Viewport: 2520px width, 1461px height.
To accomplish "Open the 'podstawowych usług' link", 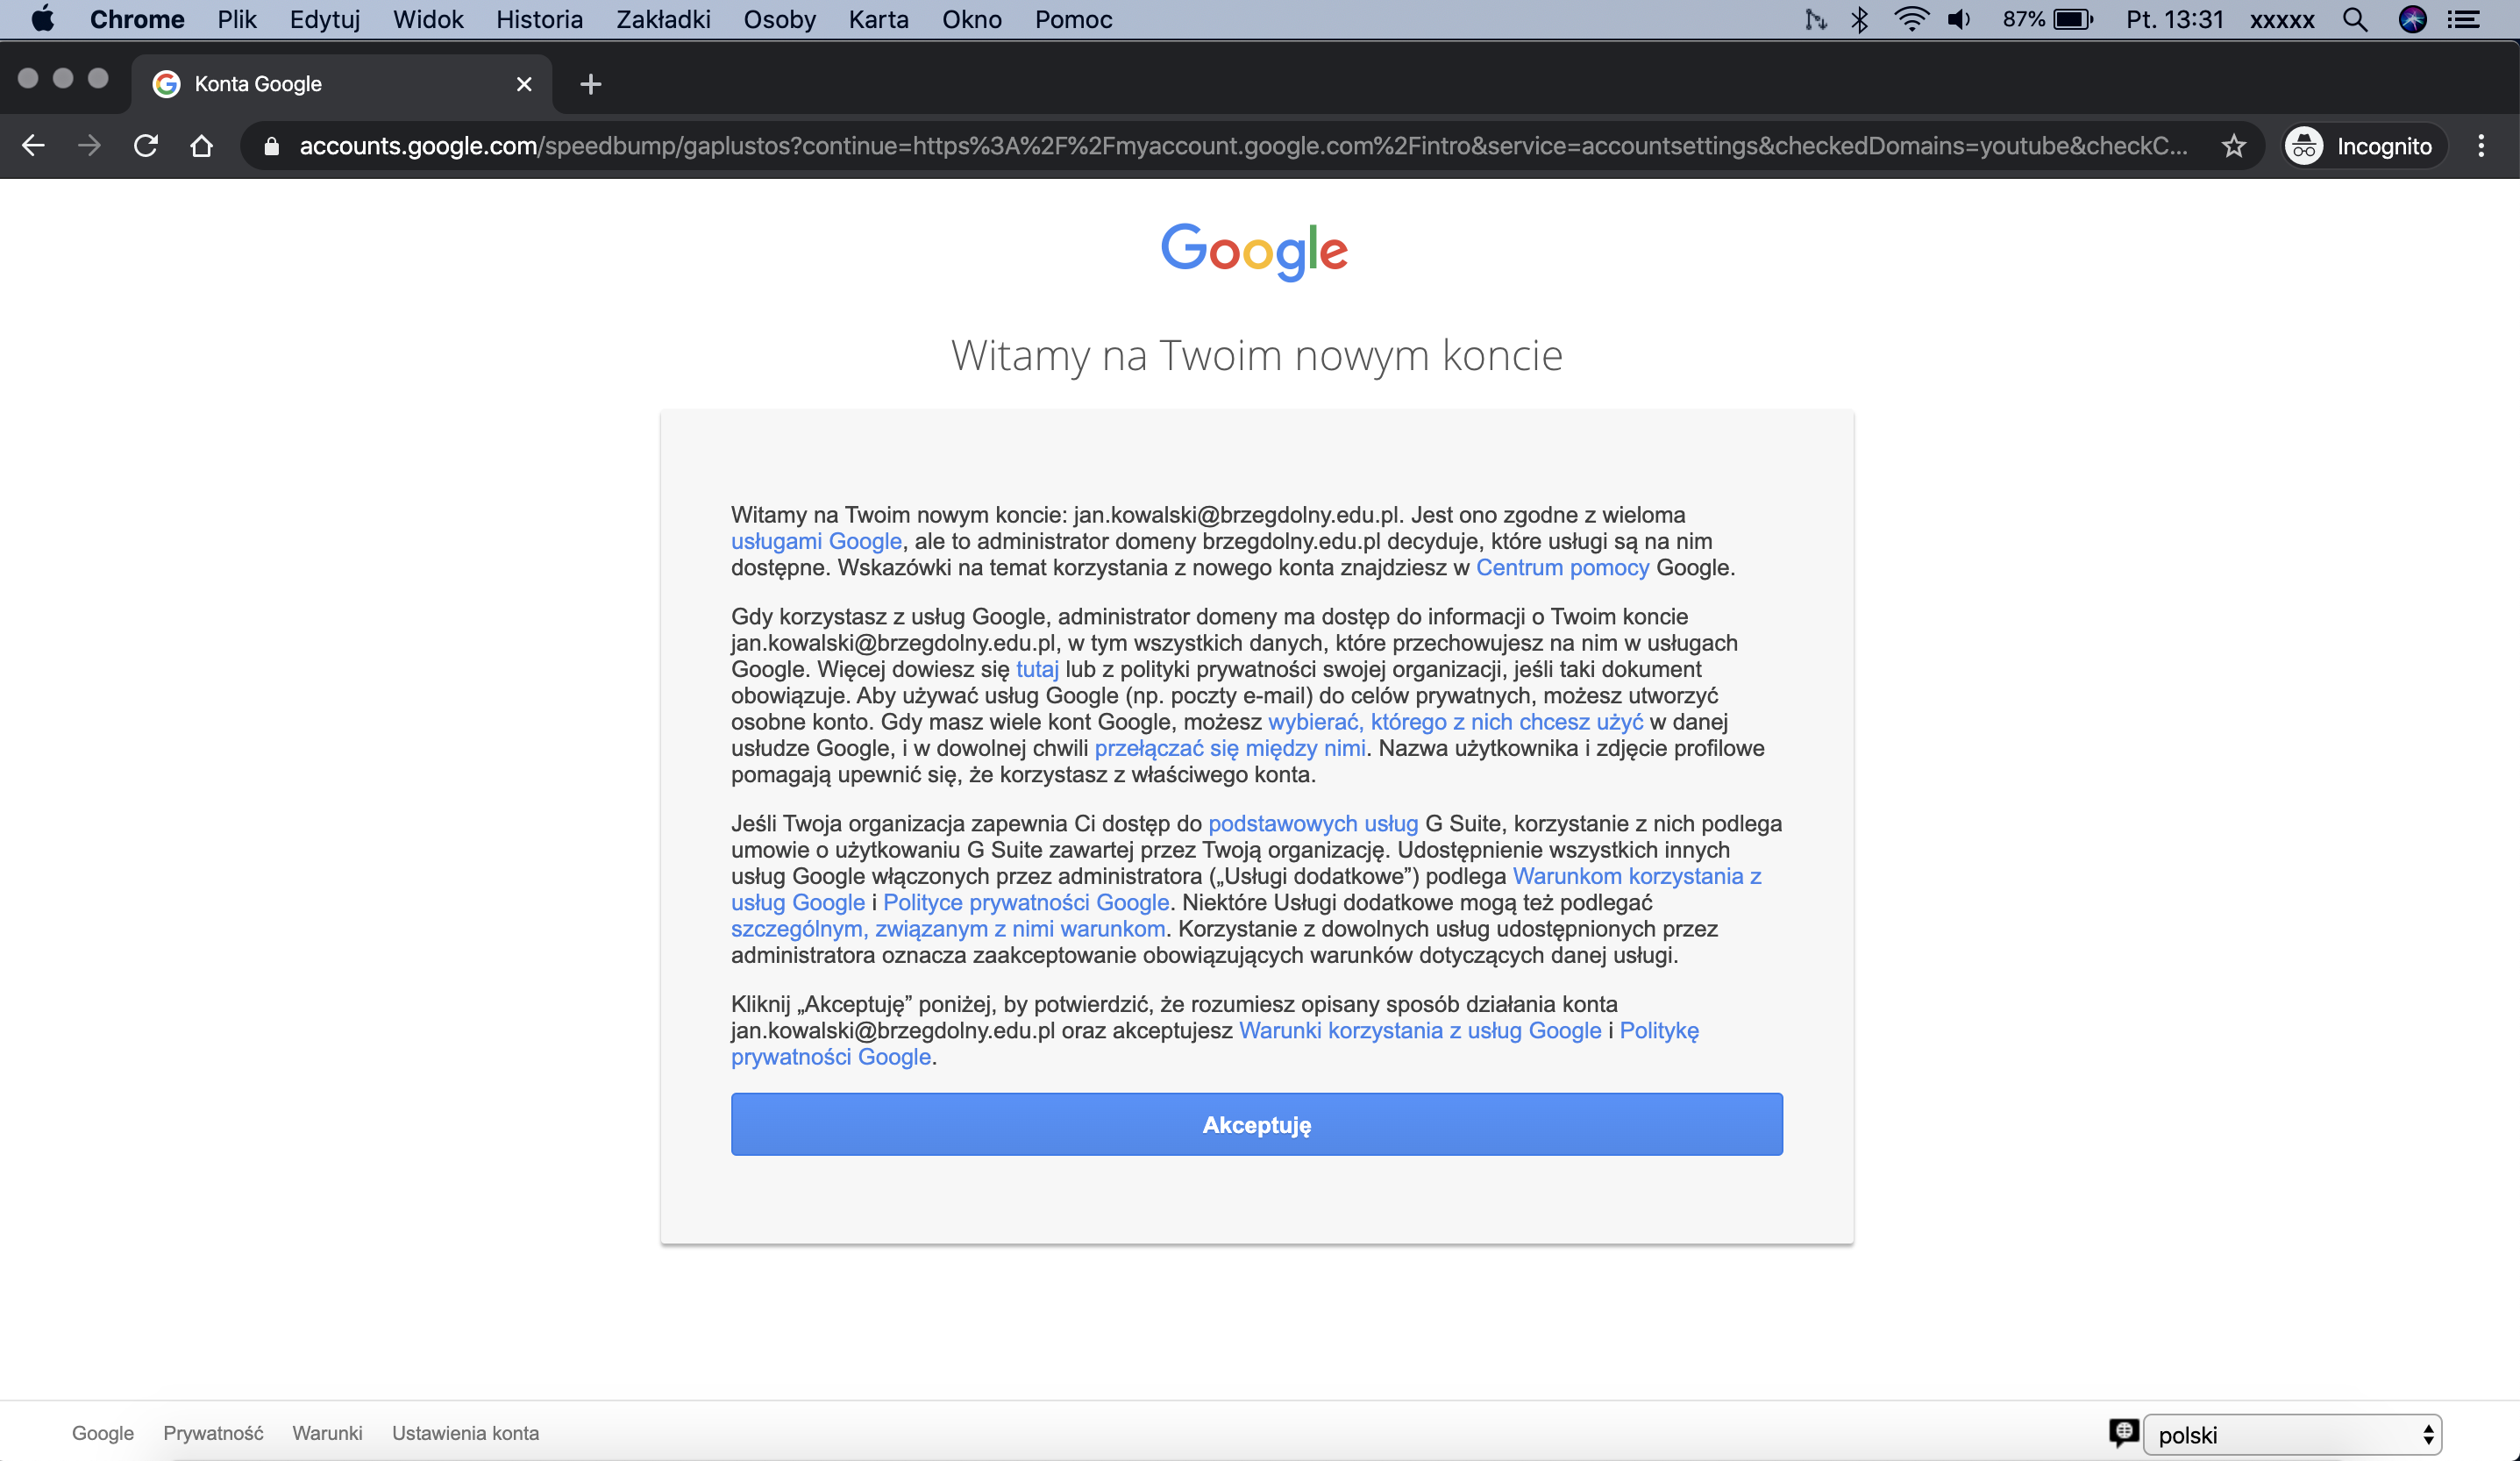I will click(1313, 823).
